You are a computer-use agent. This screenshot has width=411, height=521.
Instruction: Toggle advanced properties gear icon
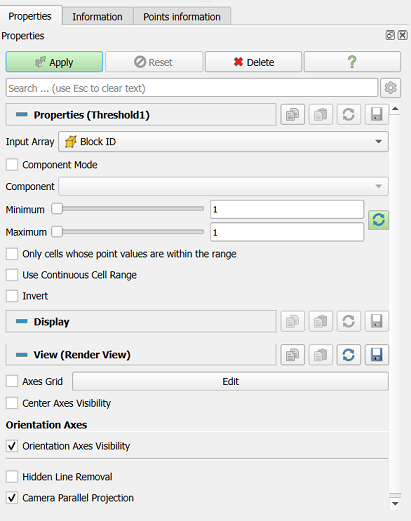tap(391, 88)
